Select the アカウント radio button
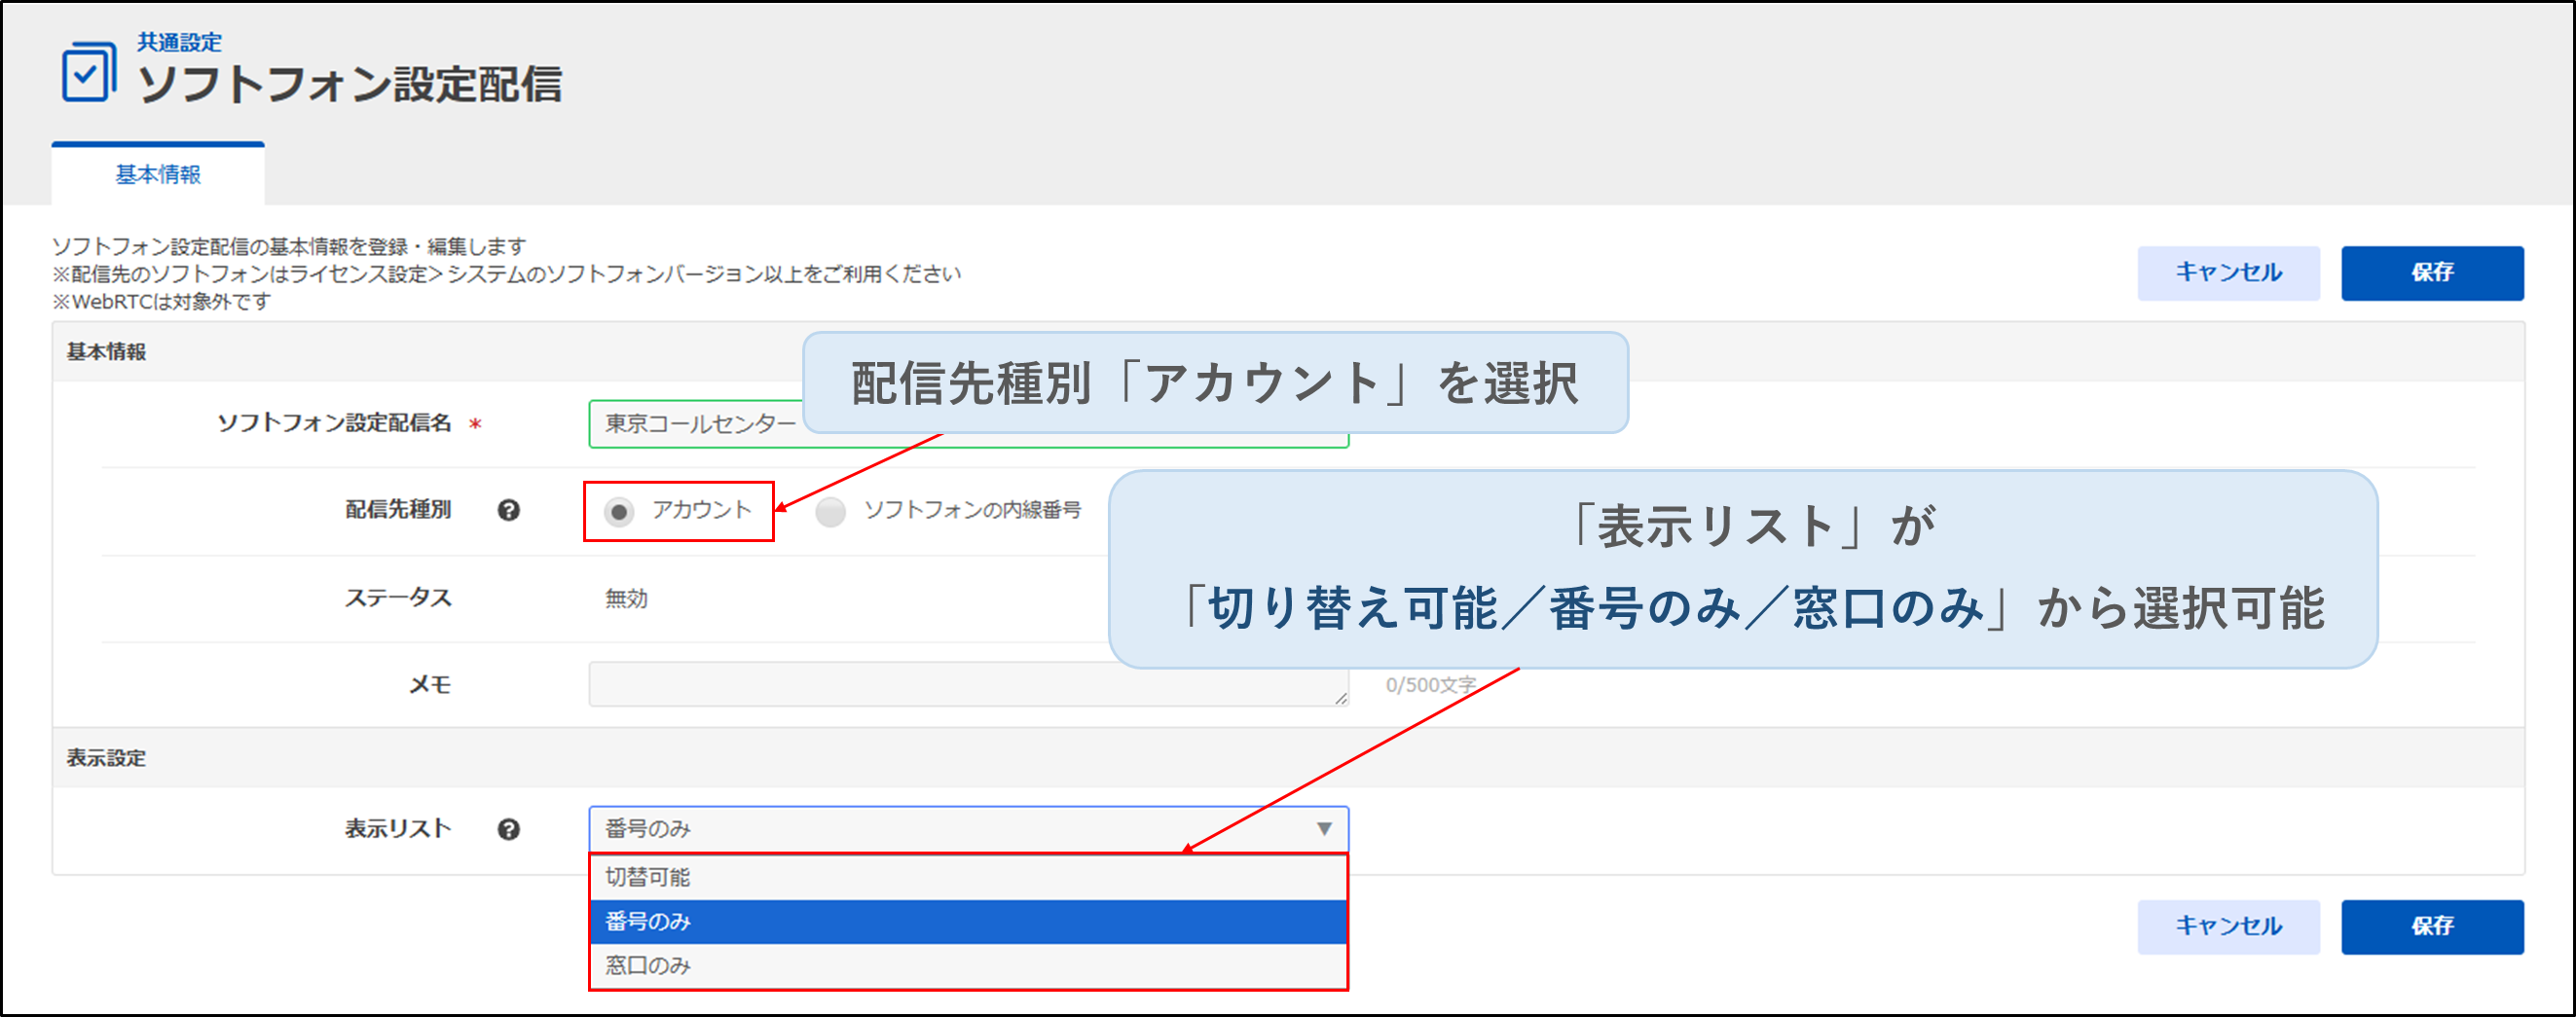 click(x=619, y=512)
